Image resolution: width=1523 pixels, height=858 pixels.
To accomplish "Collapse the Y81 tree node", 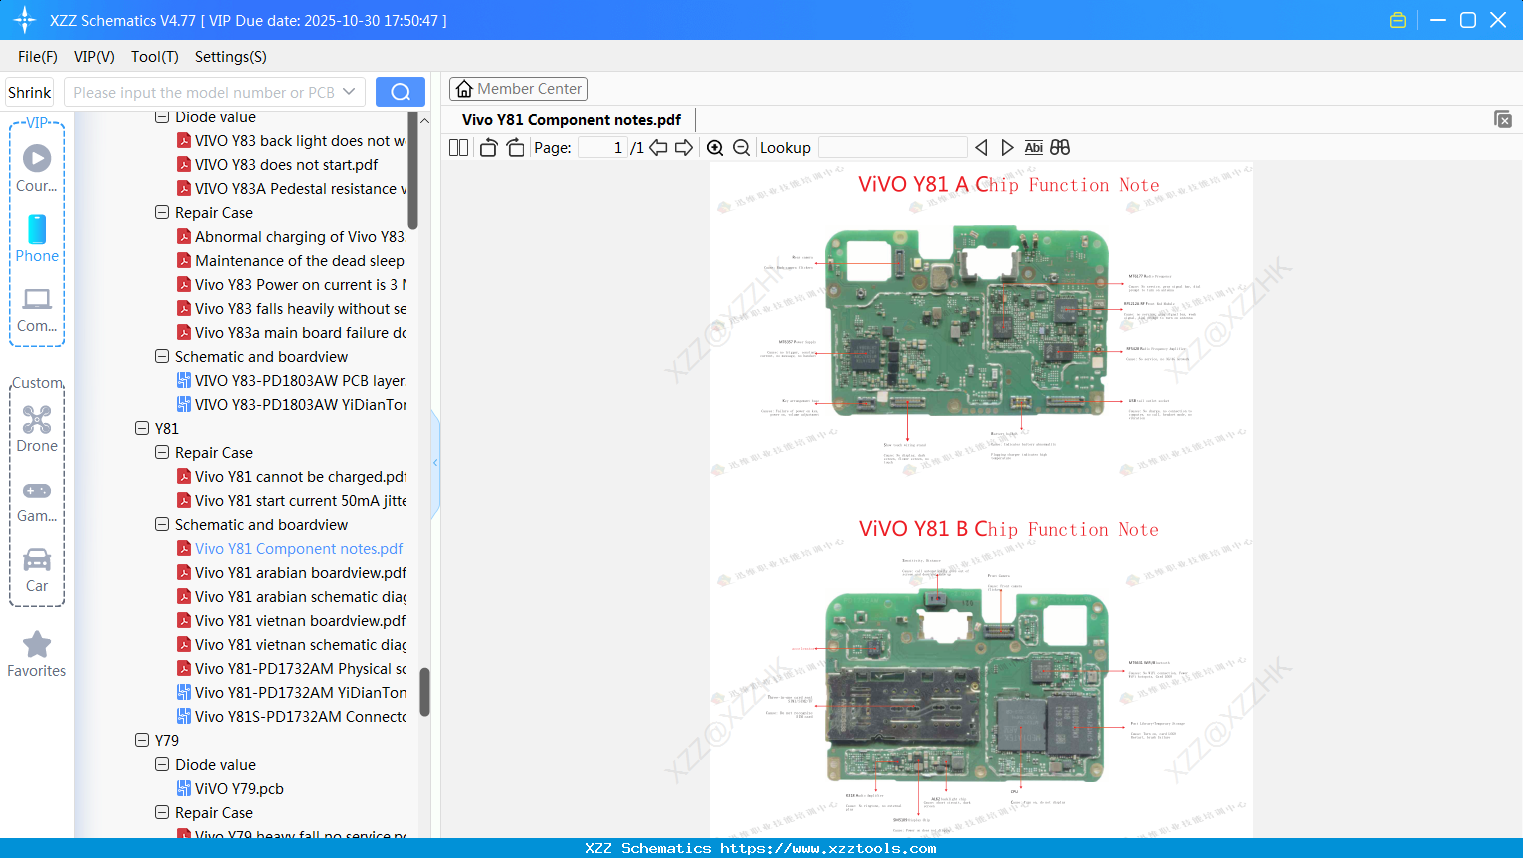I will [x=142, y=428].
